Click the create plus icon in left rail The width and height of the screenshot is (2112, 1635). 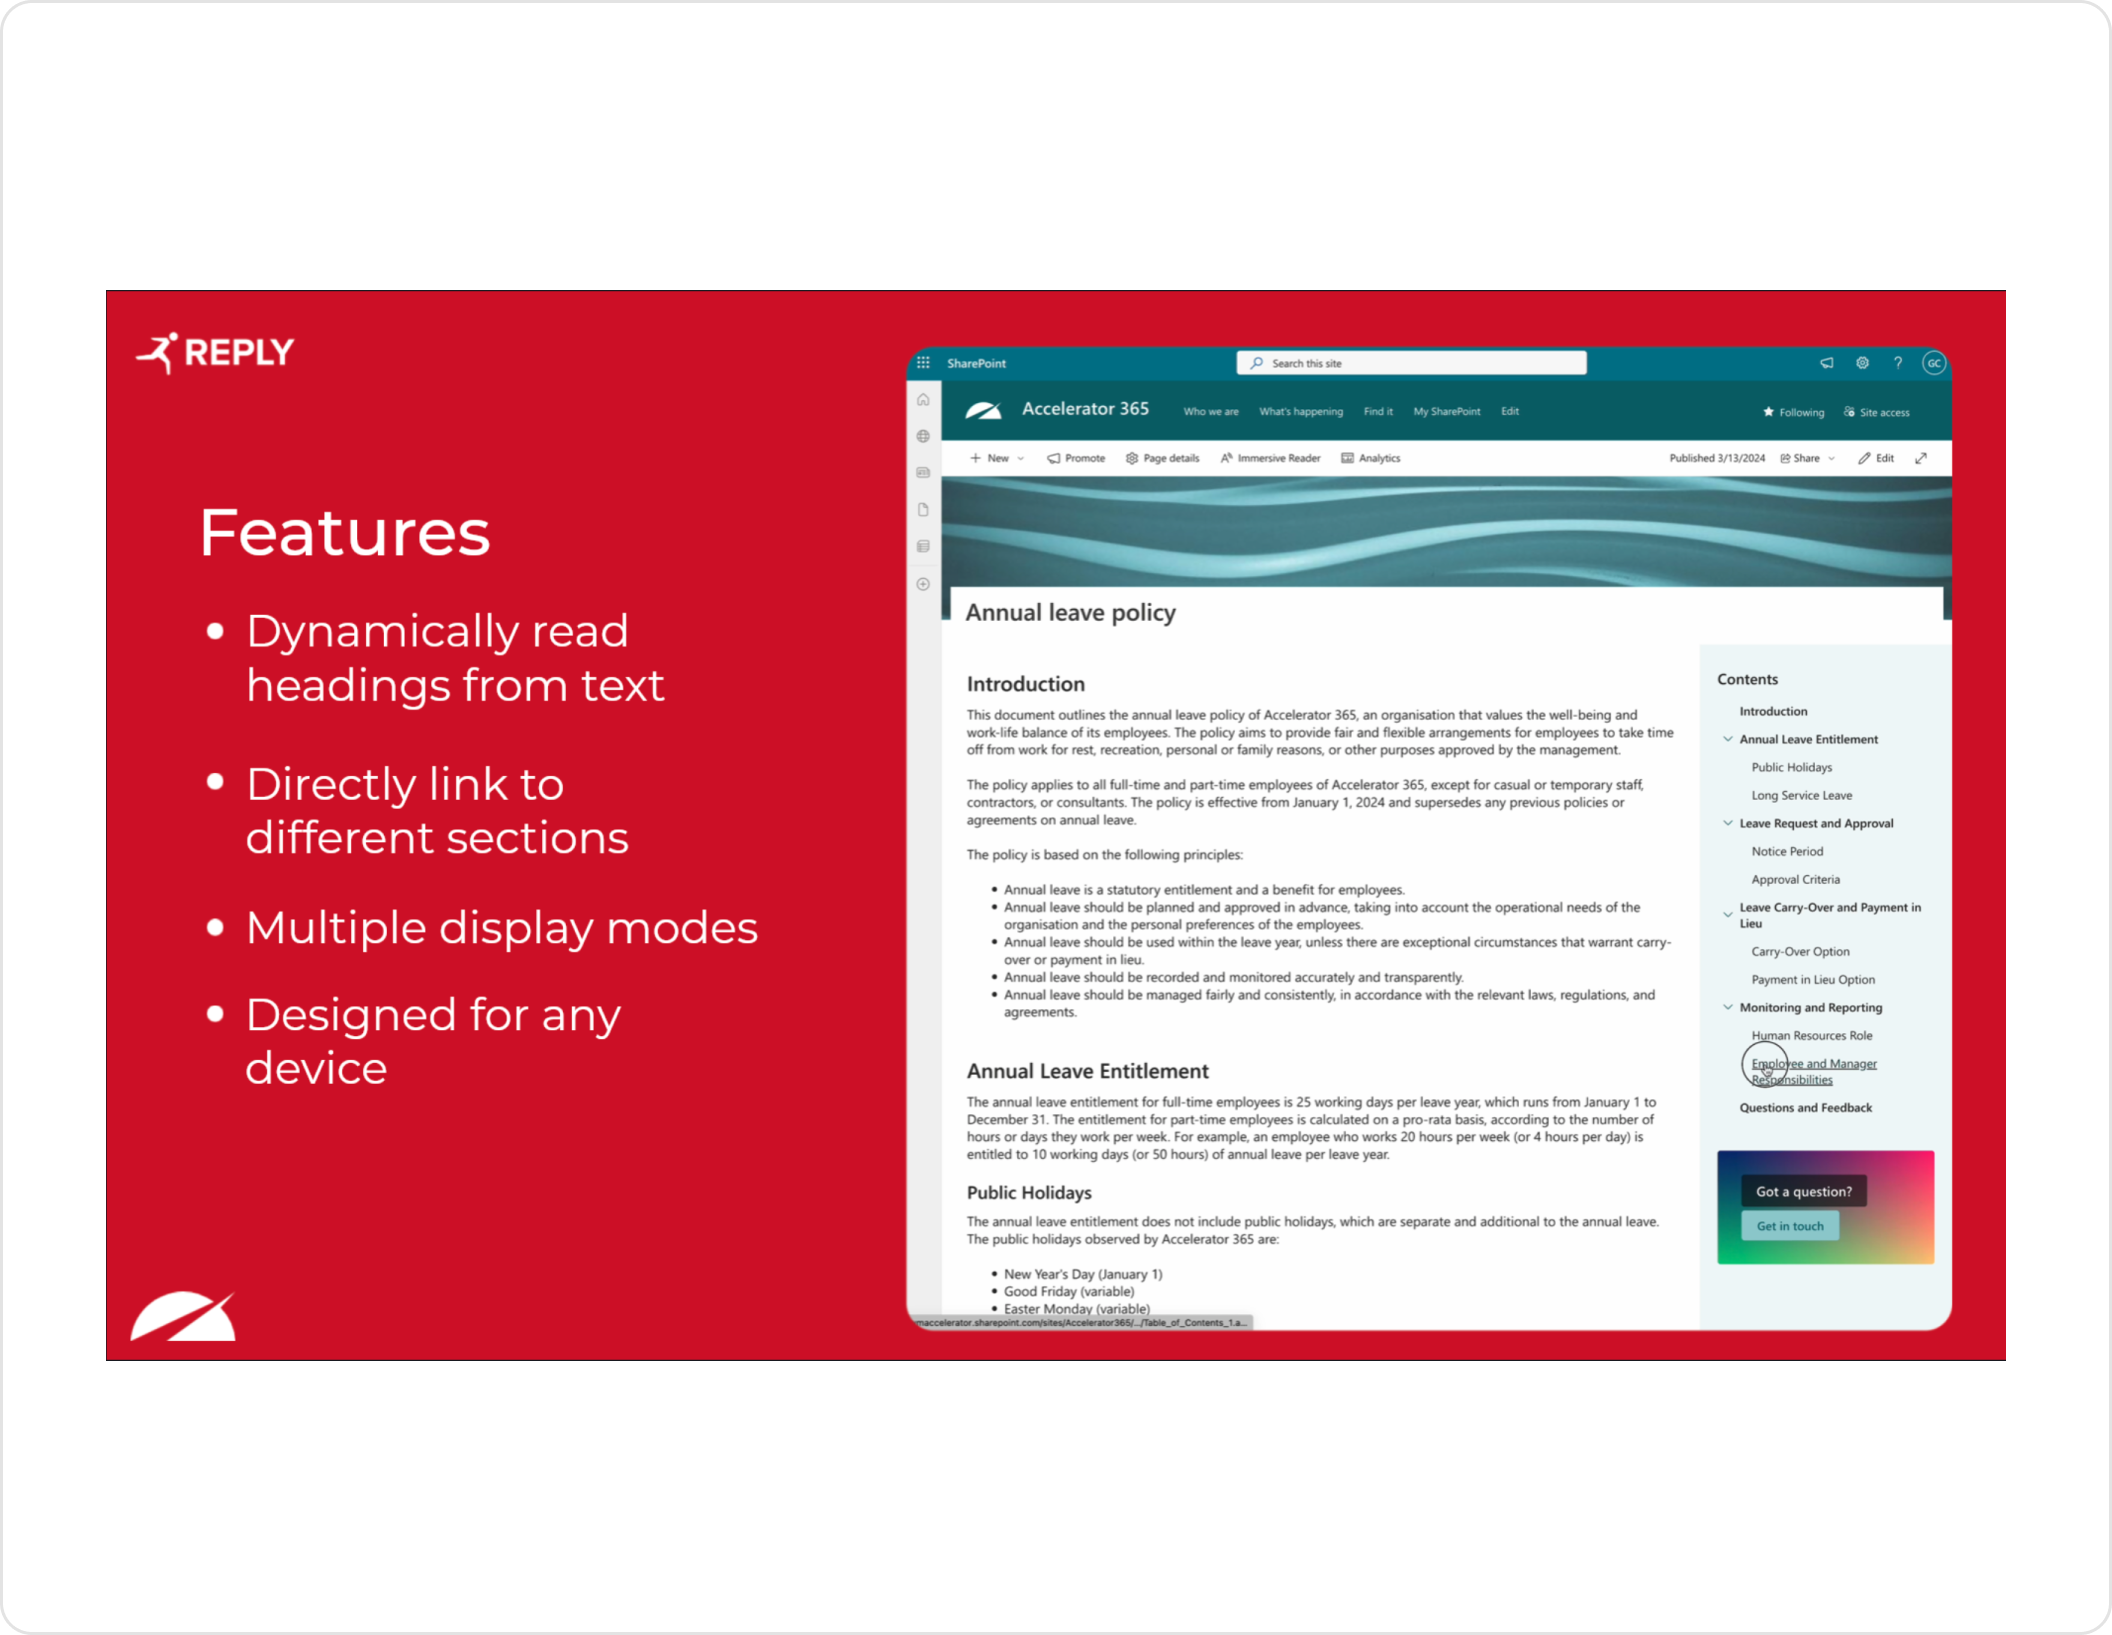(923, 584)
